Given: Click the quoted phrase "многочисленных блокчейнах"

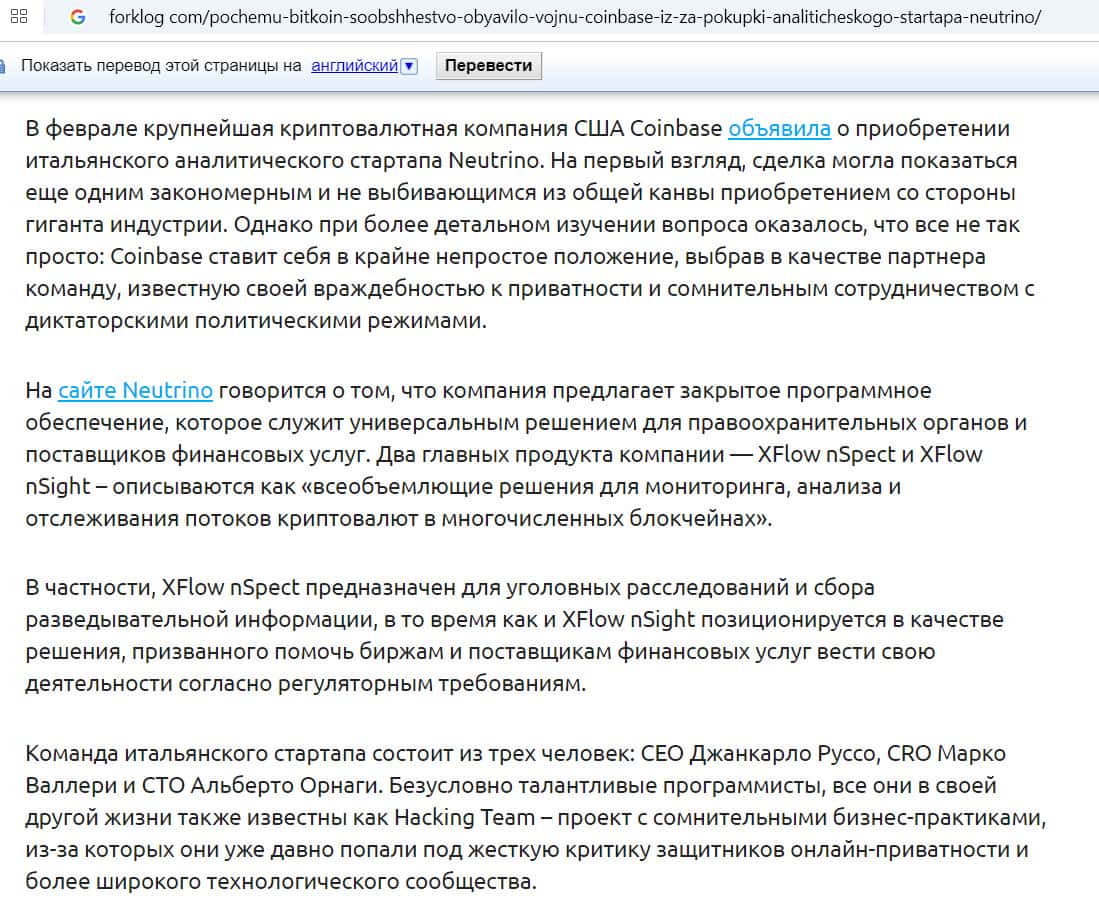Looking at the screenshot, I should click(605, 518).
